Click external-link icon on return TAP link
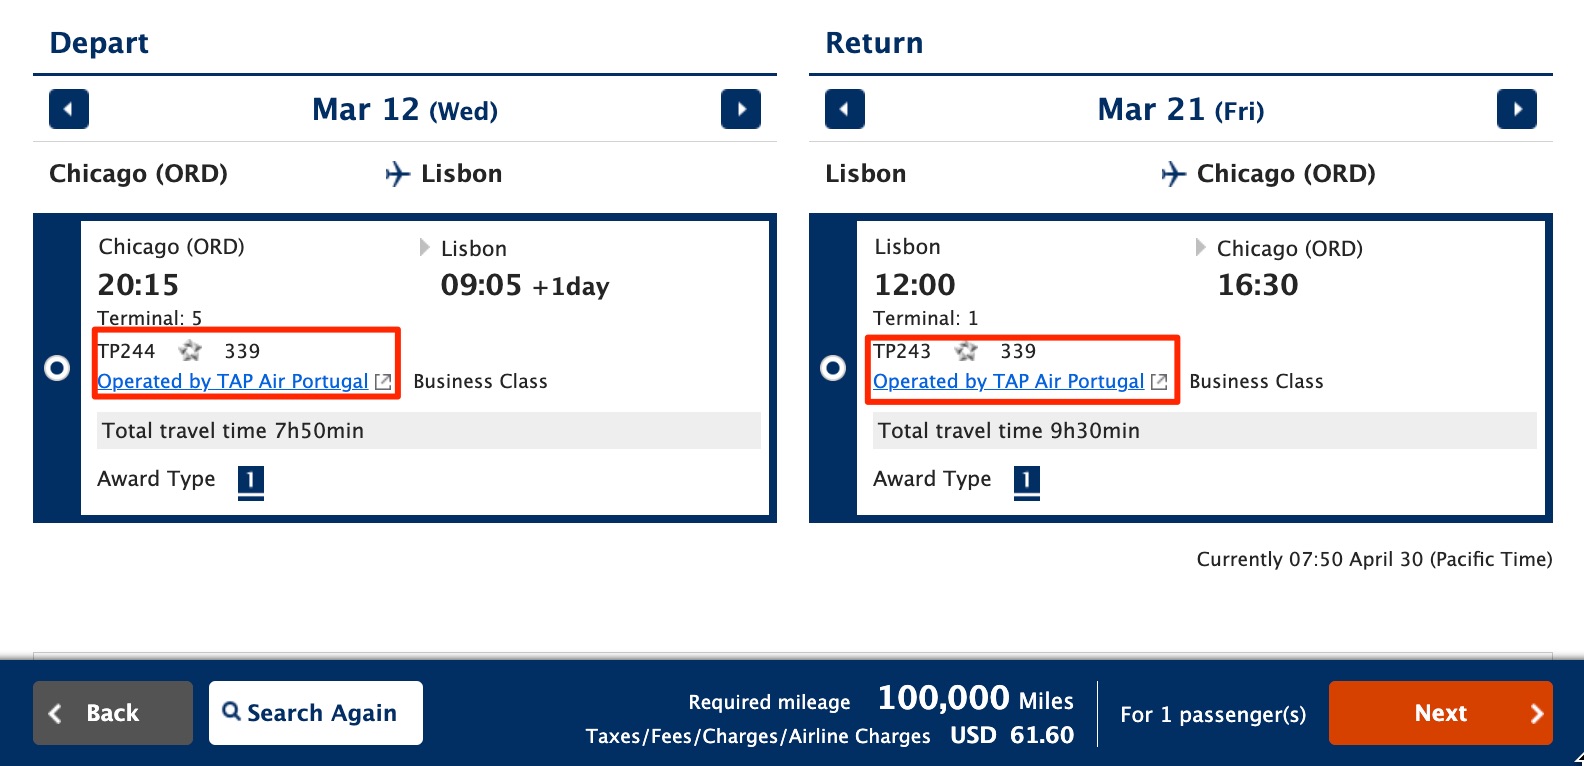 (x=1159, y=381)
